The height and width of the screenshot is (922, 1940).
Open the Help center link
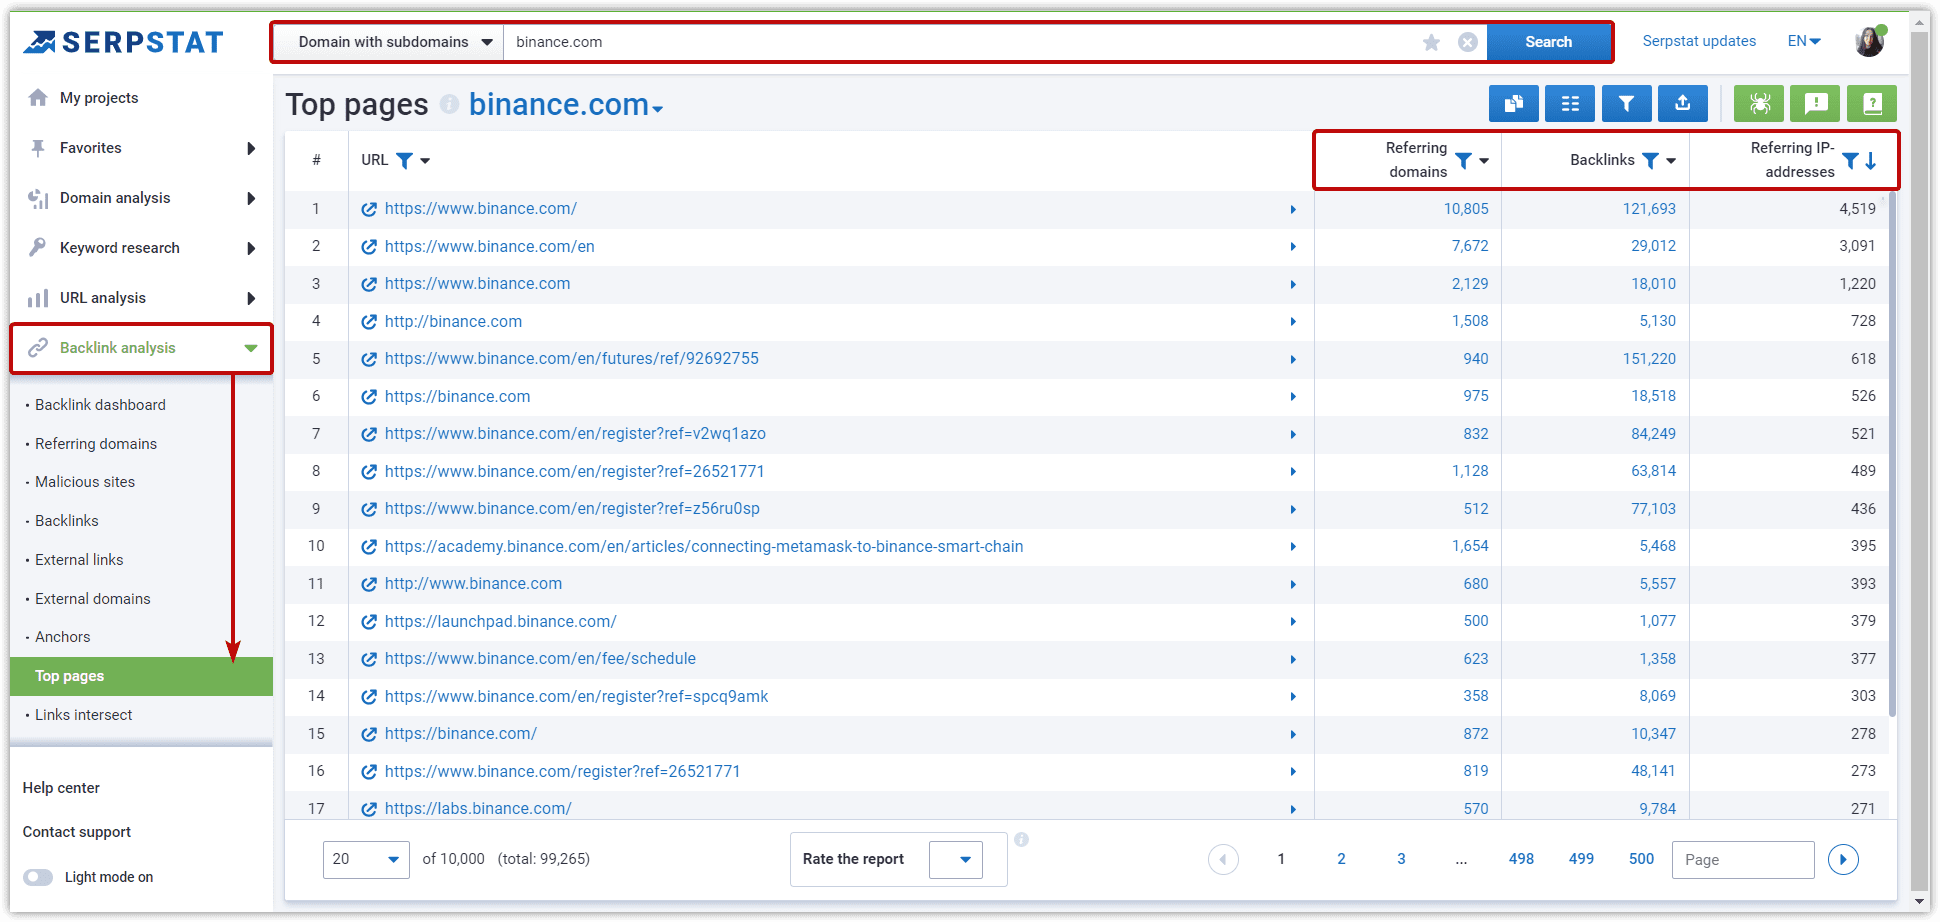tap(61, 788)
